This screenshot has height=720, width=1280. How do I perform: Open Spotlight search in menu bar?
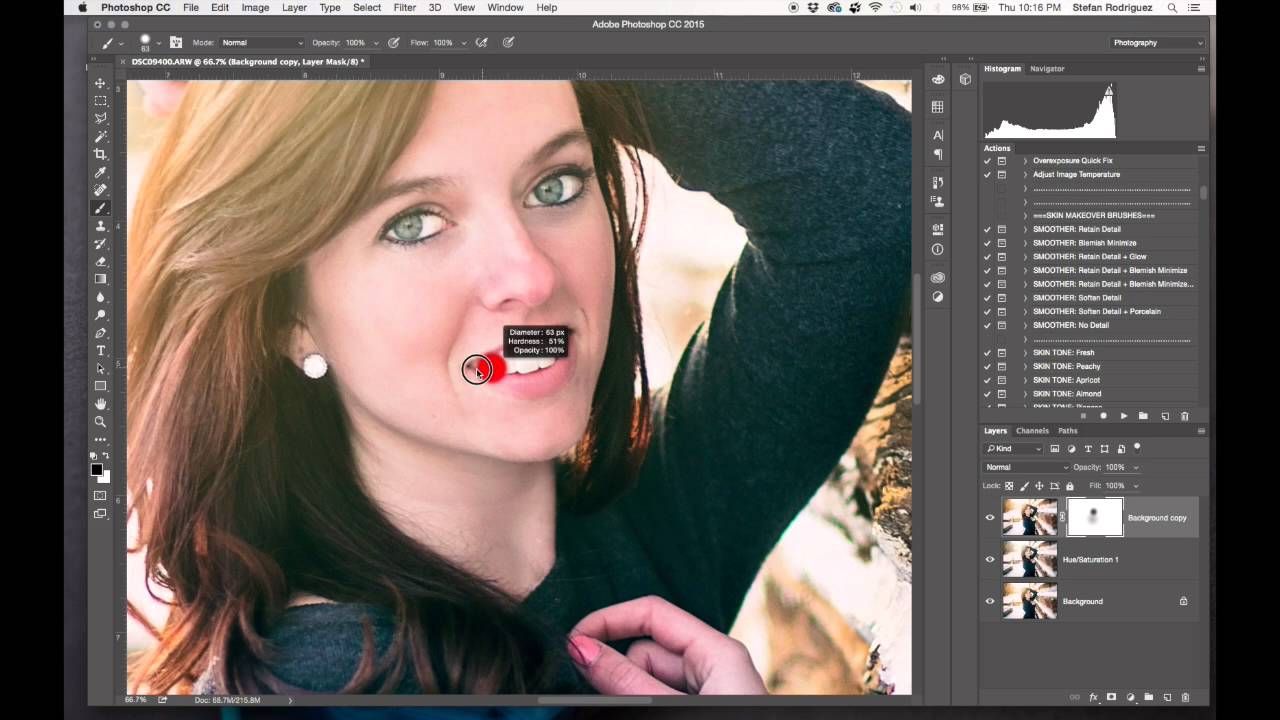1172,8
